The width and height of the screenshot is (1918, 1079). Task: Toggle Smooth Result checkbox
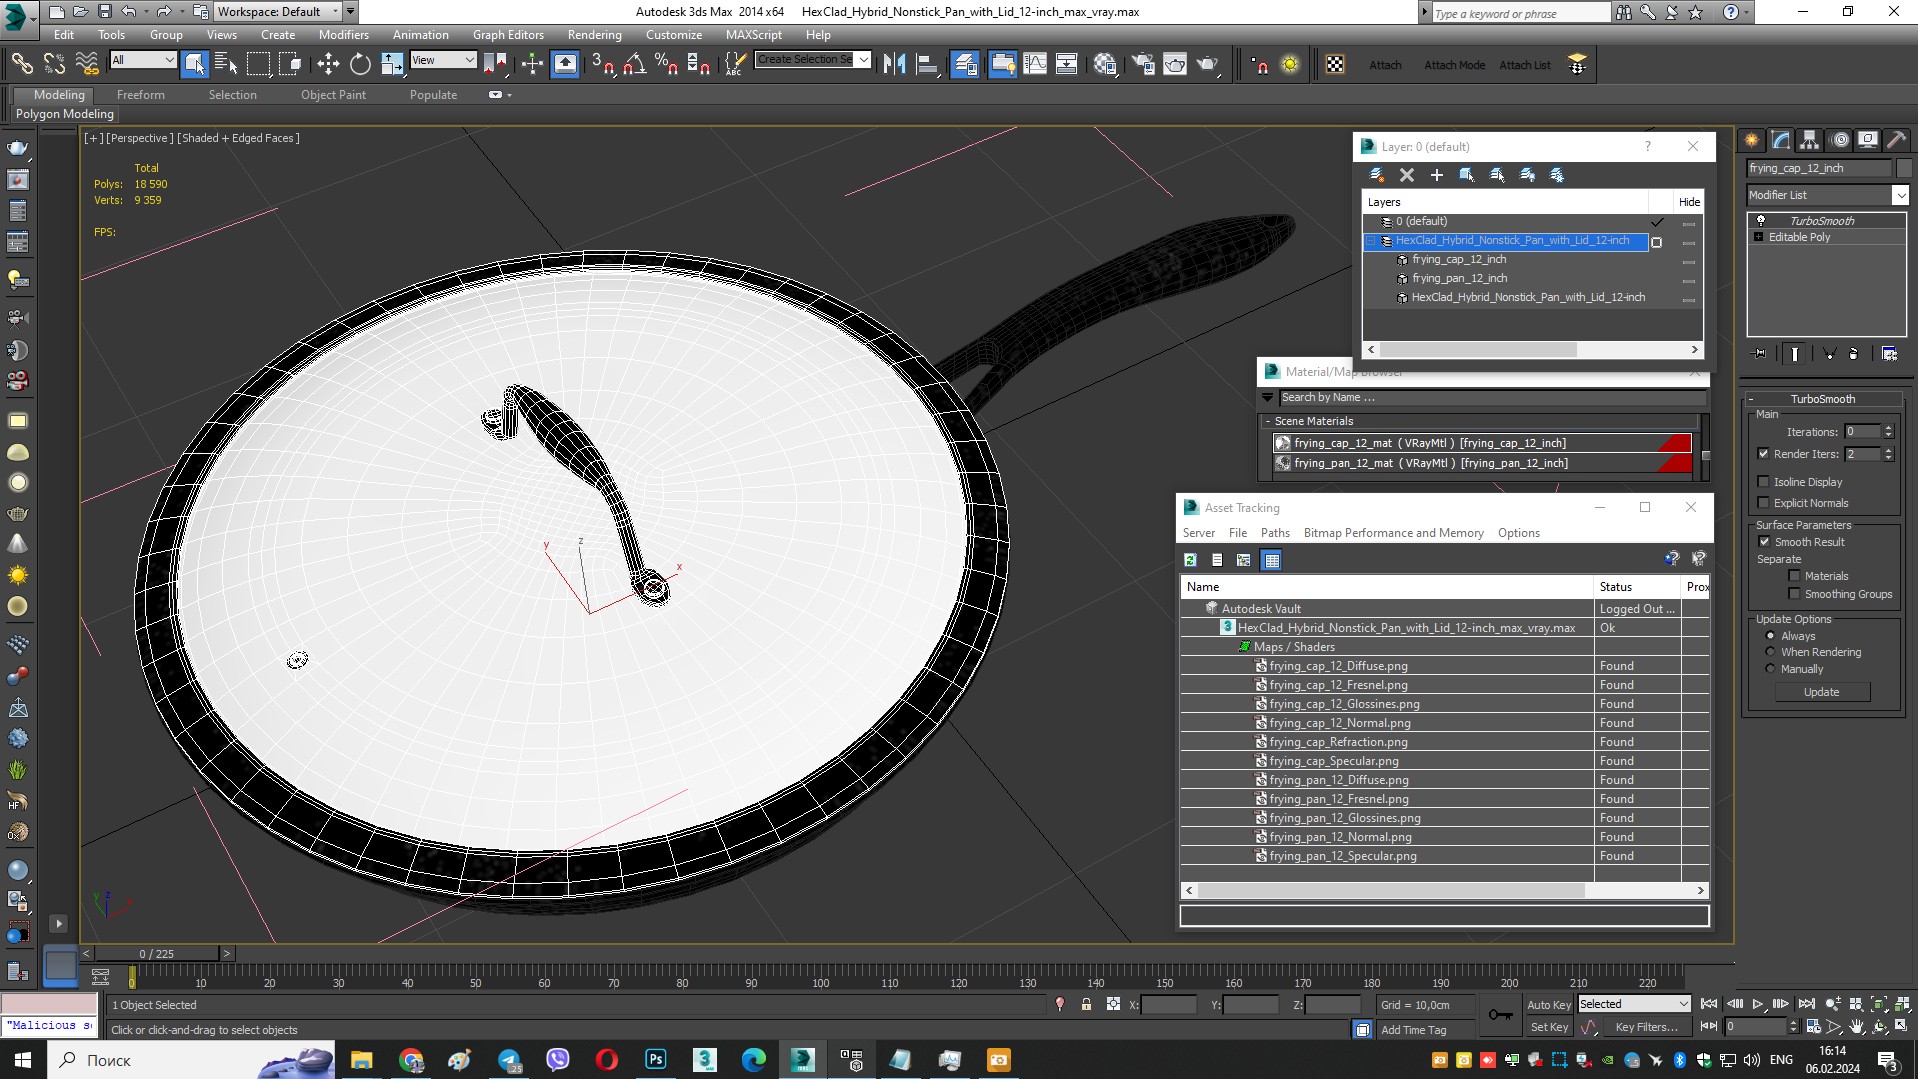coord(1764,542)
